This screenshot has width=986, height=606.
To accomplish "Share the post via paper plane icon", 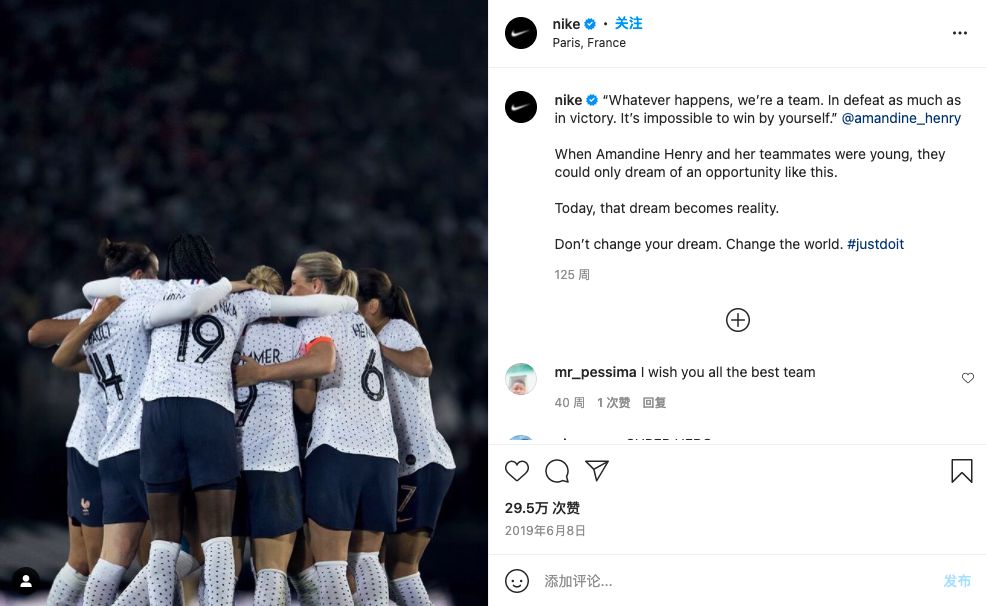I will coord(597,470).
